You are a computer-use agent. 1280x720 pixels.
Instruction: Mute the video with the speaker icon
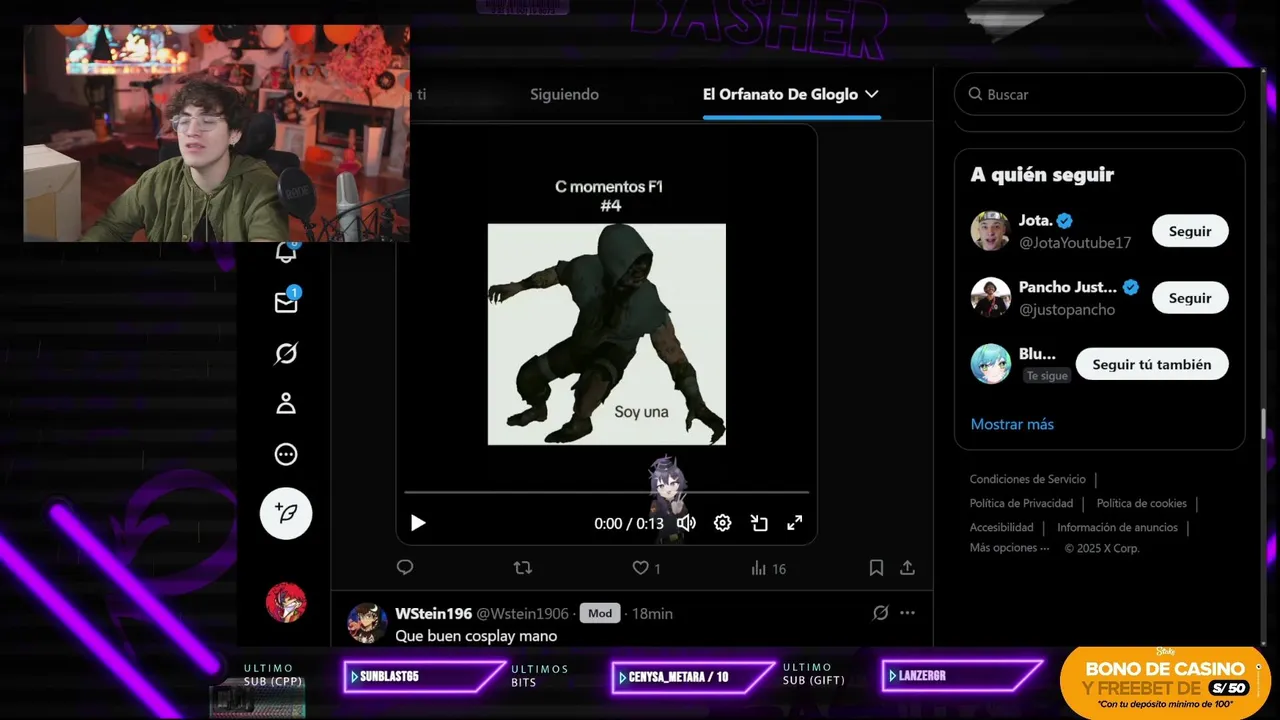coord(686,523)
